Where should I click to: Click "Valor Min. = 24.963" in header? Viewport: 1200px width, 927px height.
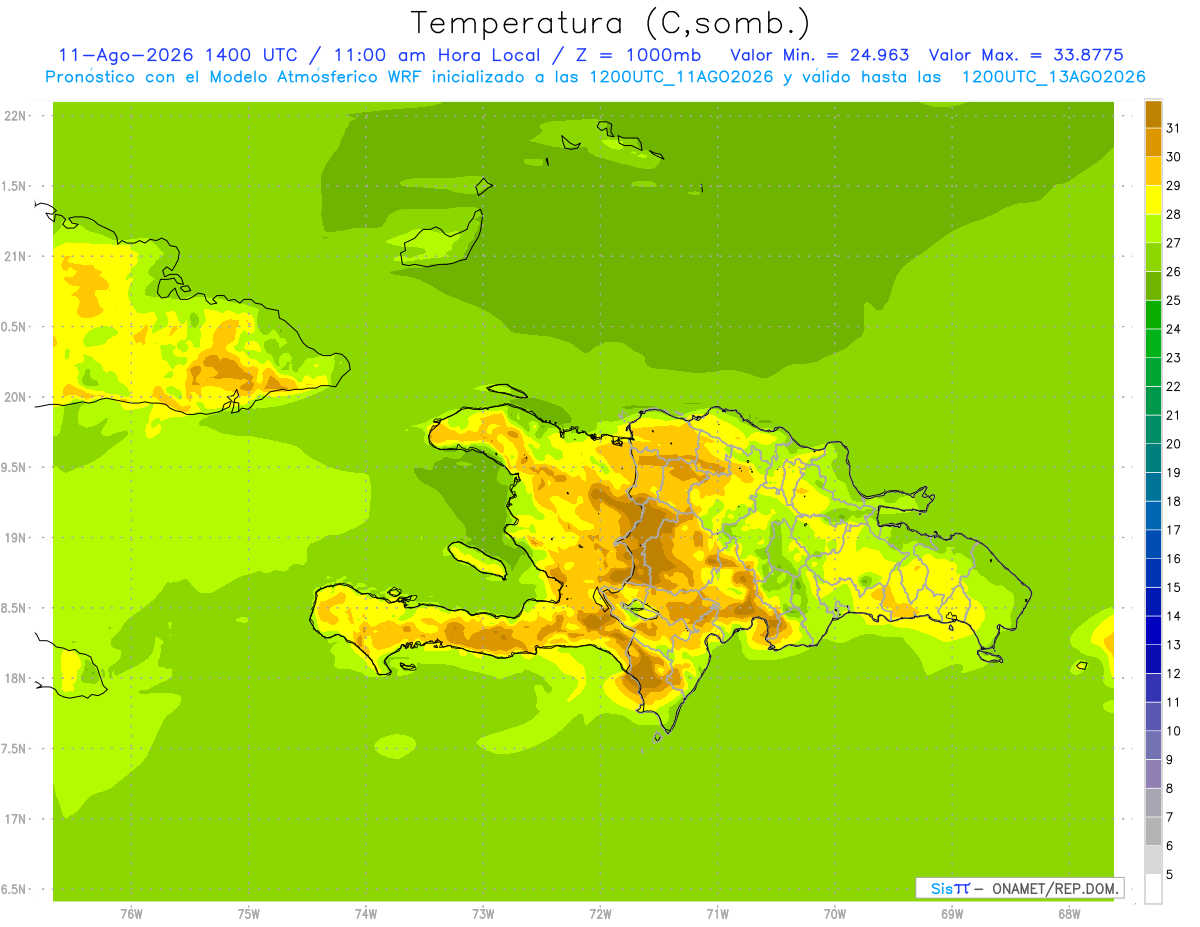820,55
